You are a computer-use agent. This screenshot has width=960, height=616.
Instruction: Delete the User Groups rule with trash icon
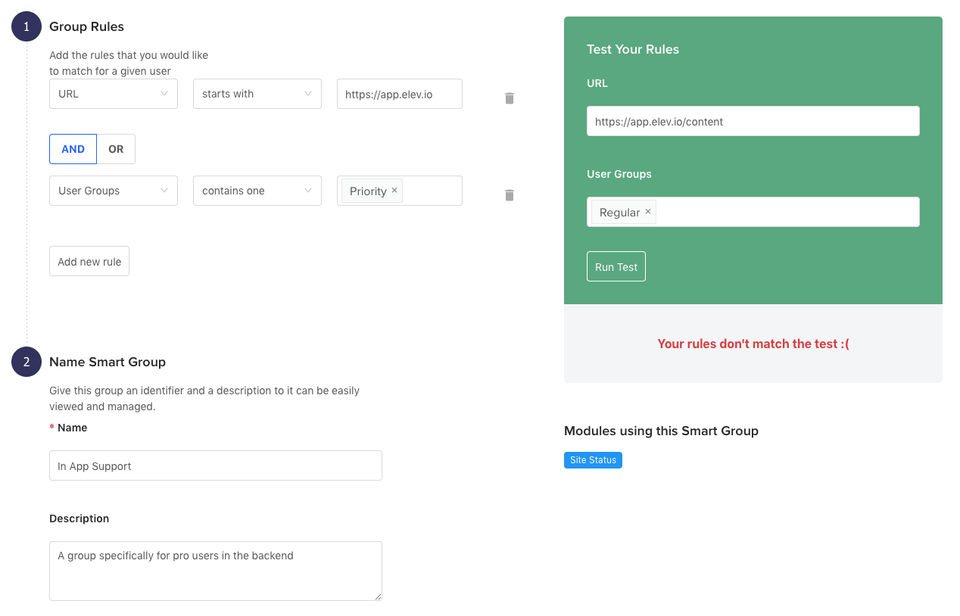(509, 195)
